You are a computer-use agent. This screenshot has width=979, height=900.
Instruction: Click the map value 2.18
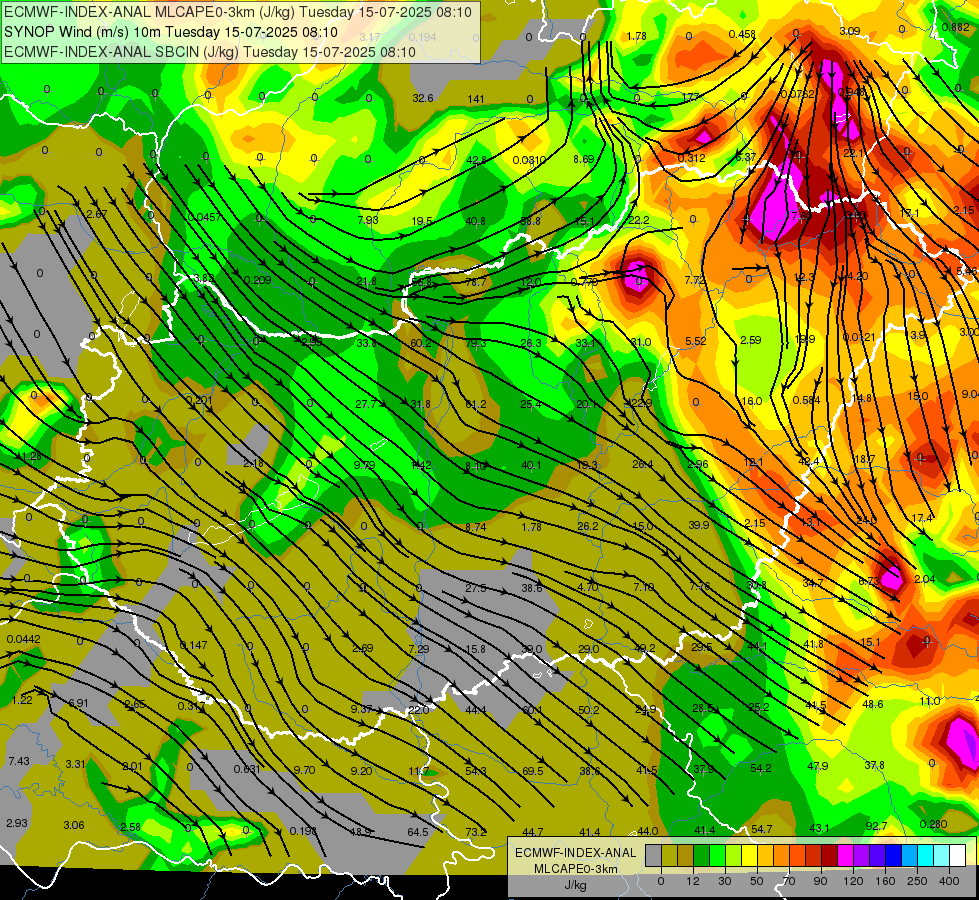coord(253,463)
